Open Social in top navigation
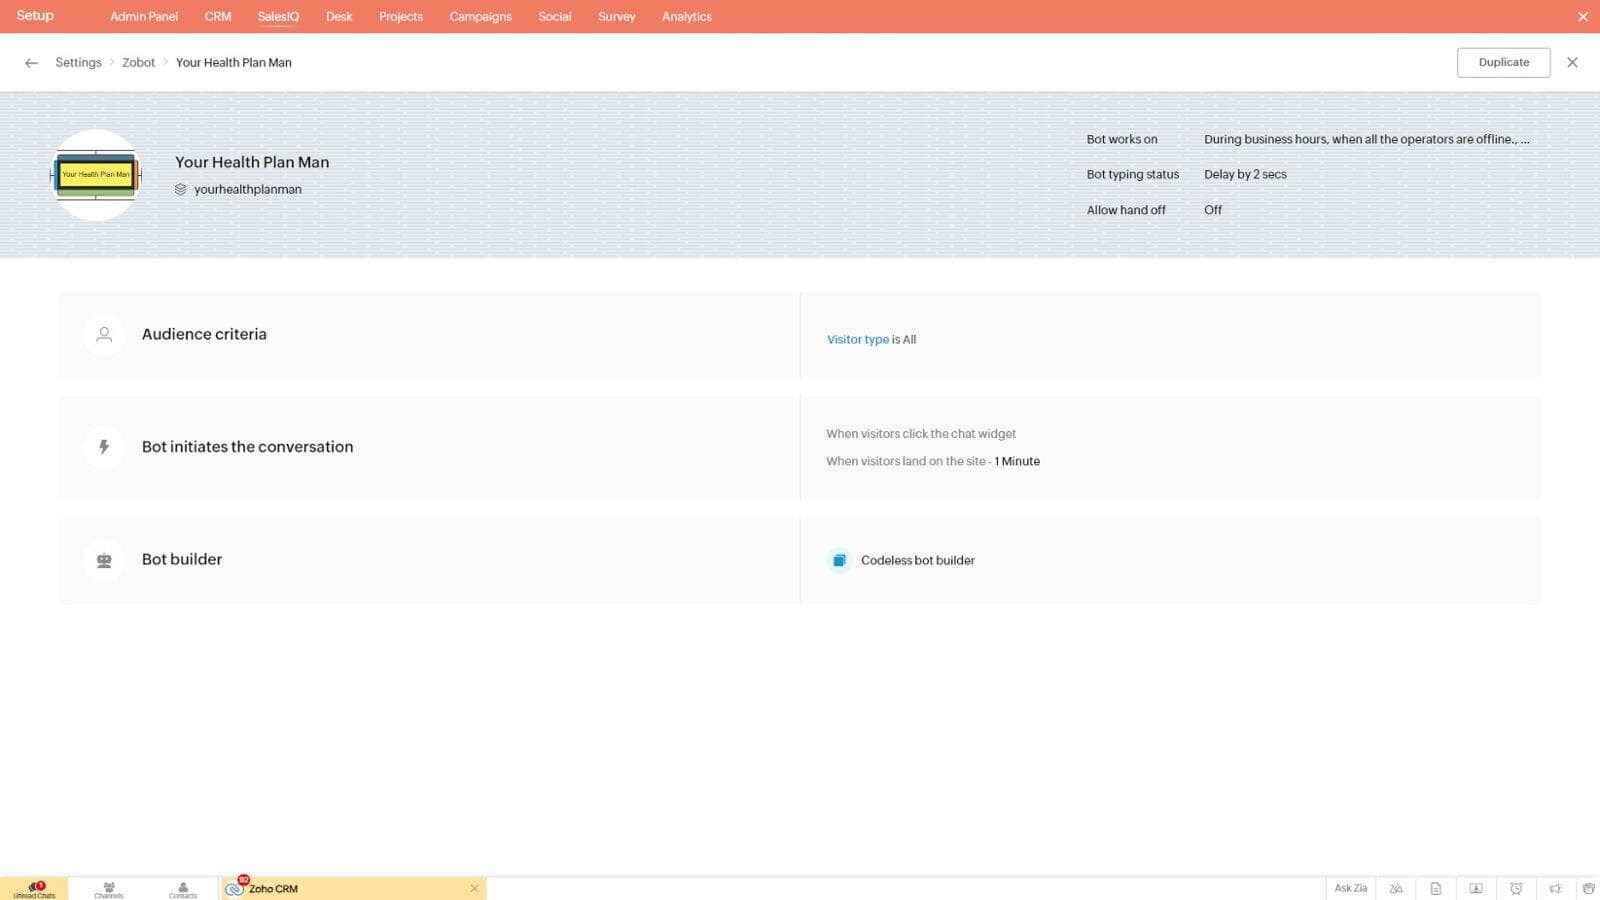This screenshot has width=1600, height=900. click(x=555, y=17)
